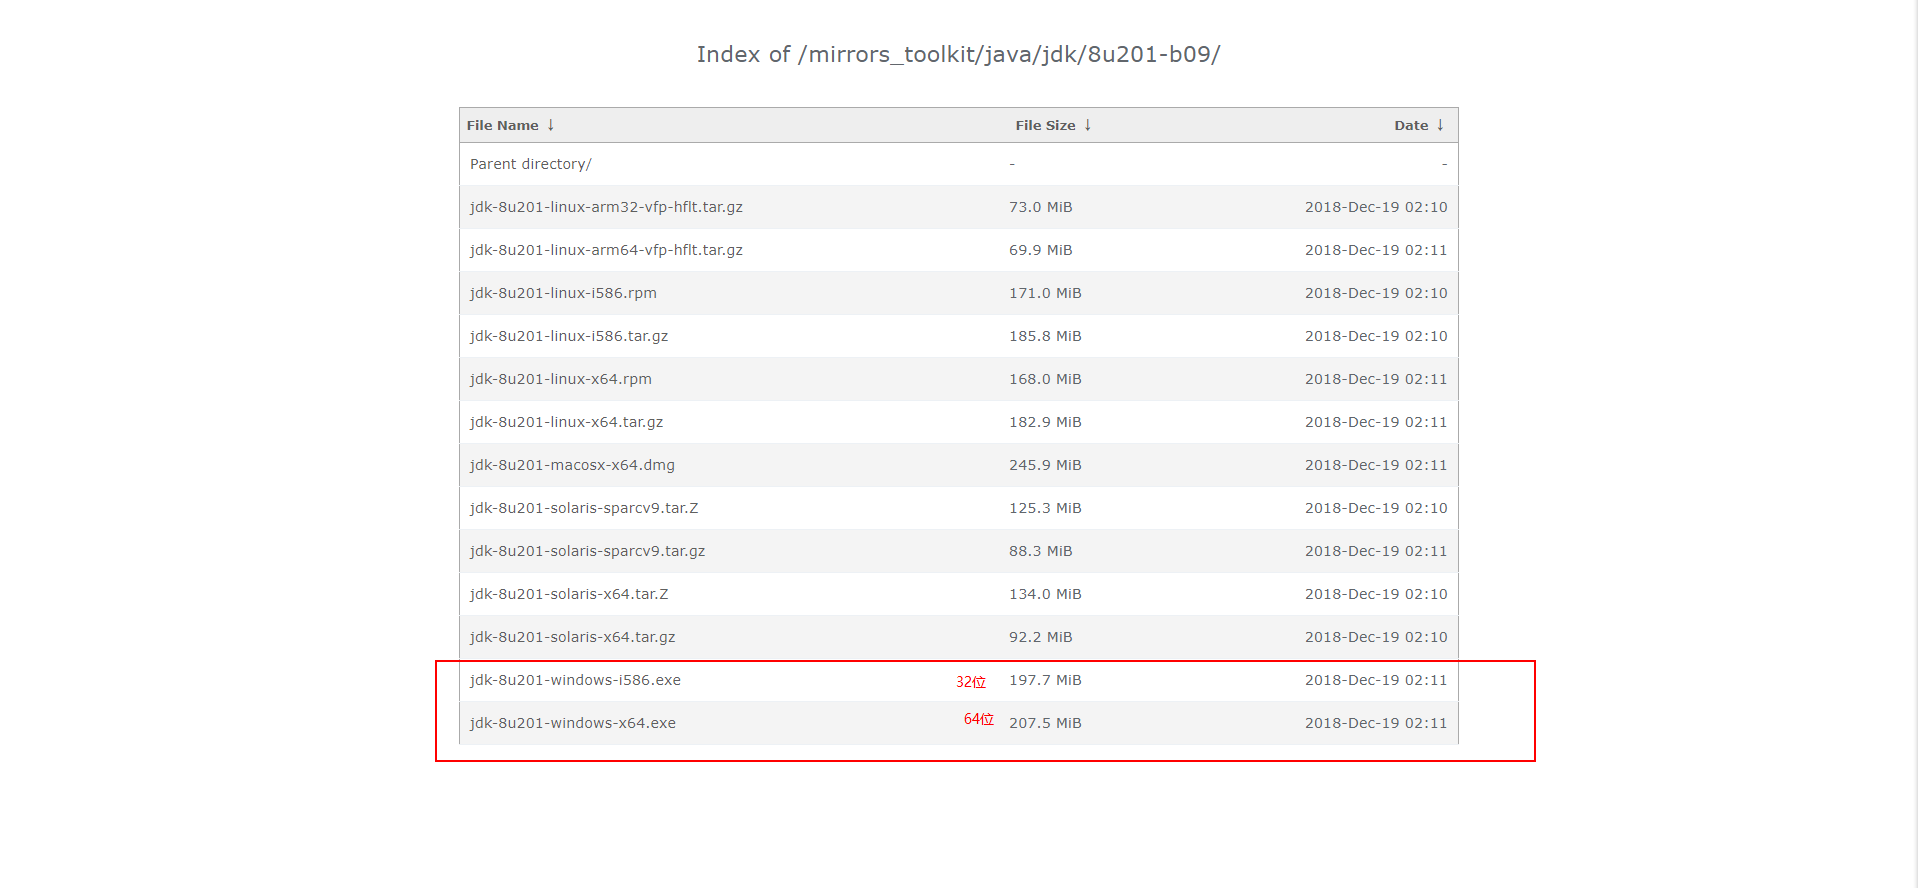Sort by File Size column header
This screenshot has width=1918, height=888.
tap(1045, 125)
